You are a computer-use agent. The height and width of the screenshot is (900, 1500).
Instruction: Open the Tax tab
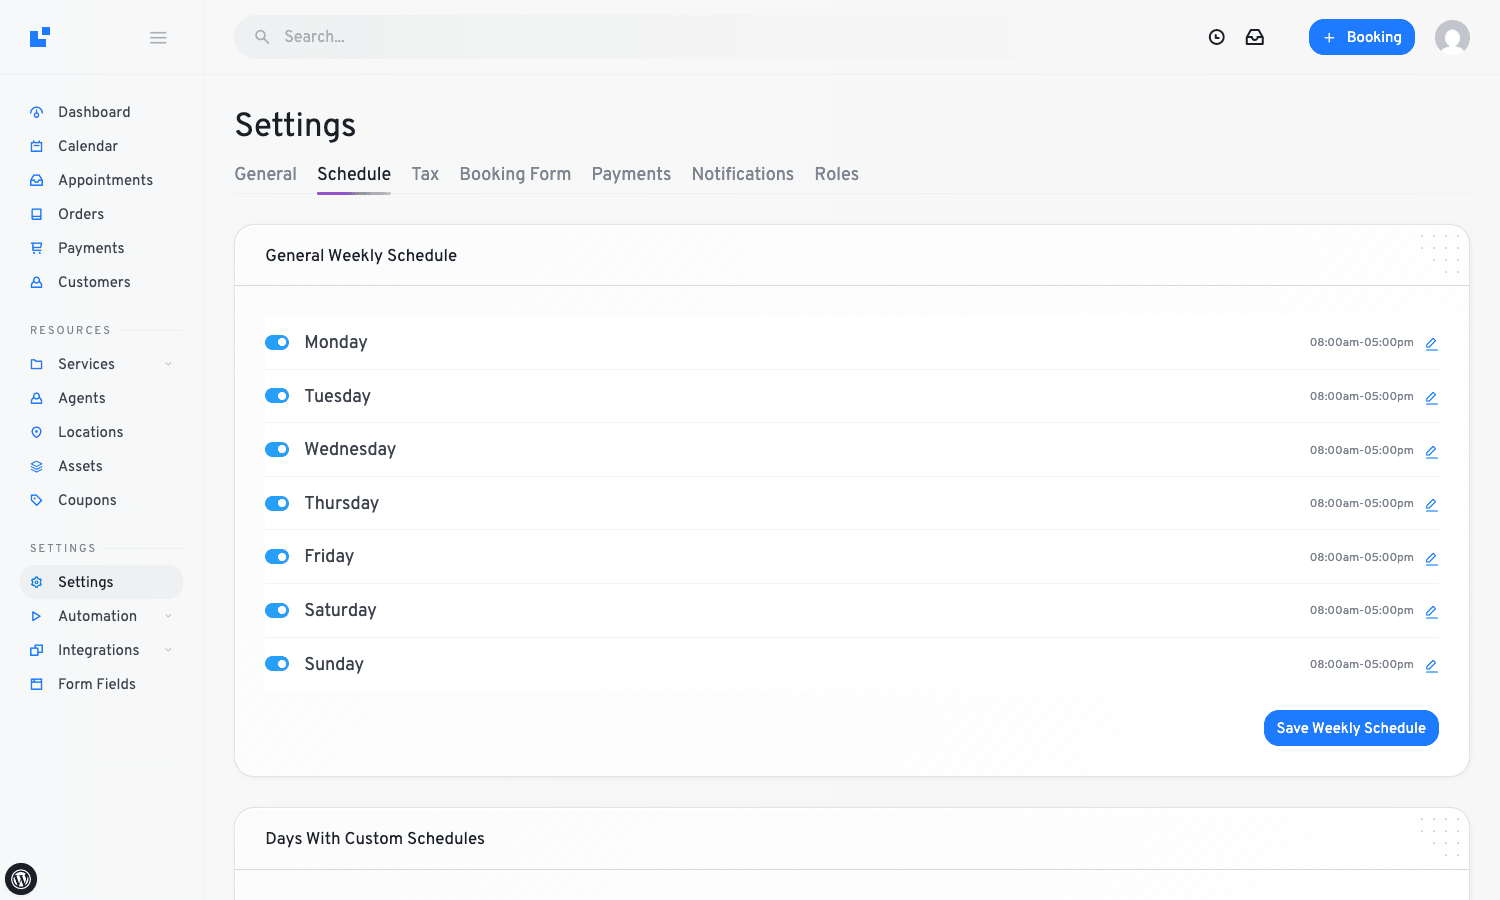coord(425,174)
